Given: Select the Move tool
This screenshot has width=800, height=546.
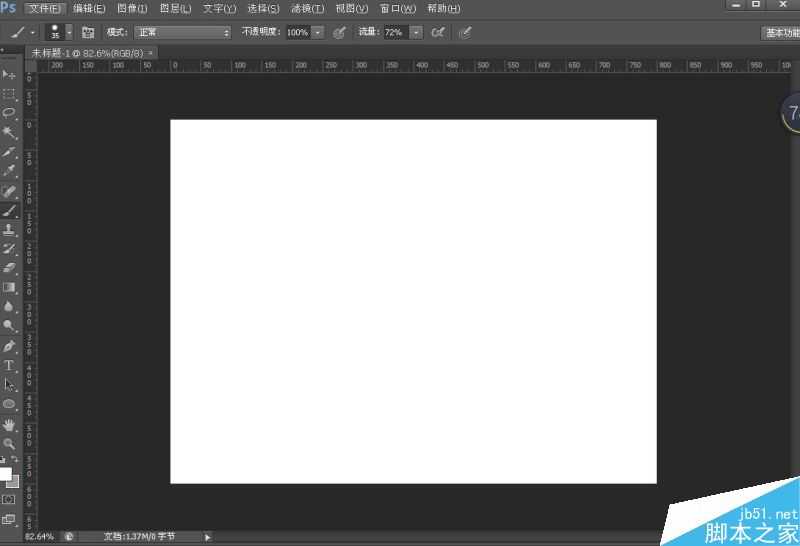Looking at the screenshot, I should (9, 75).
